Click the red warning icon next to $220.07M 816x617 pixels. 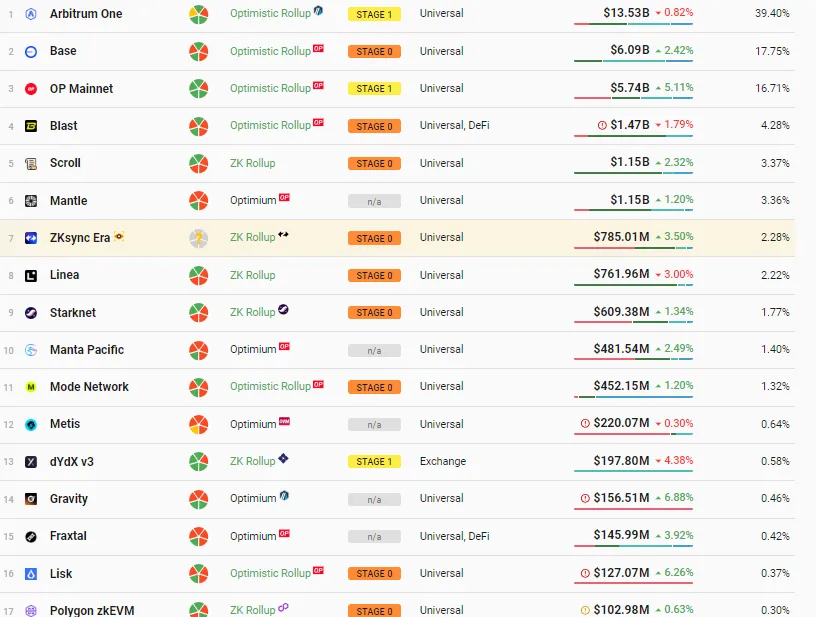coord(585,424)
